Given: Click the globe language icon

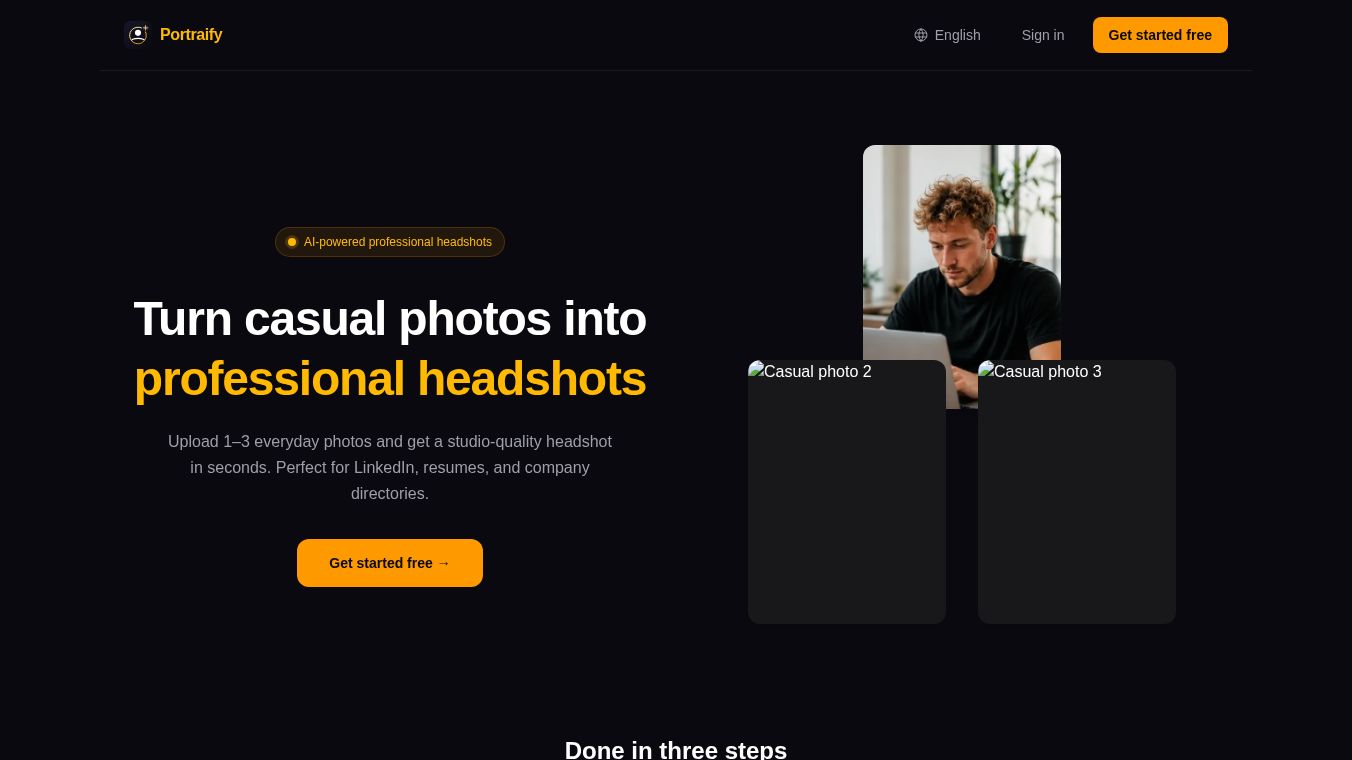Looking at the screenshot, I should click(x=921, y=35).
